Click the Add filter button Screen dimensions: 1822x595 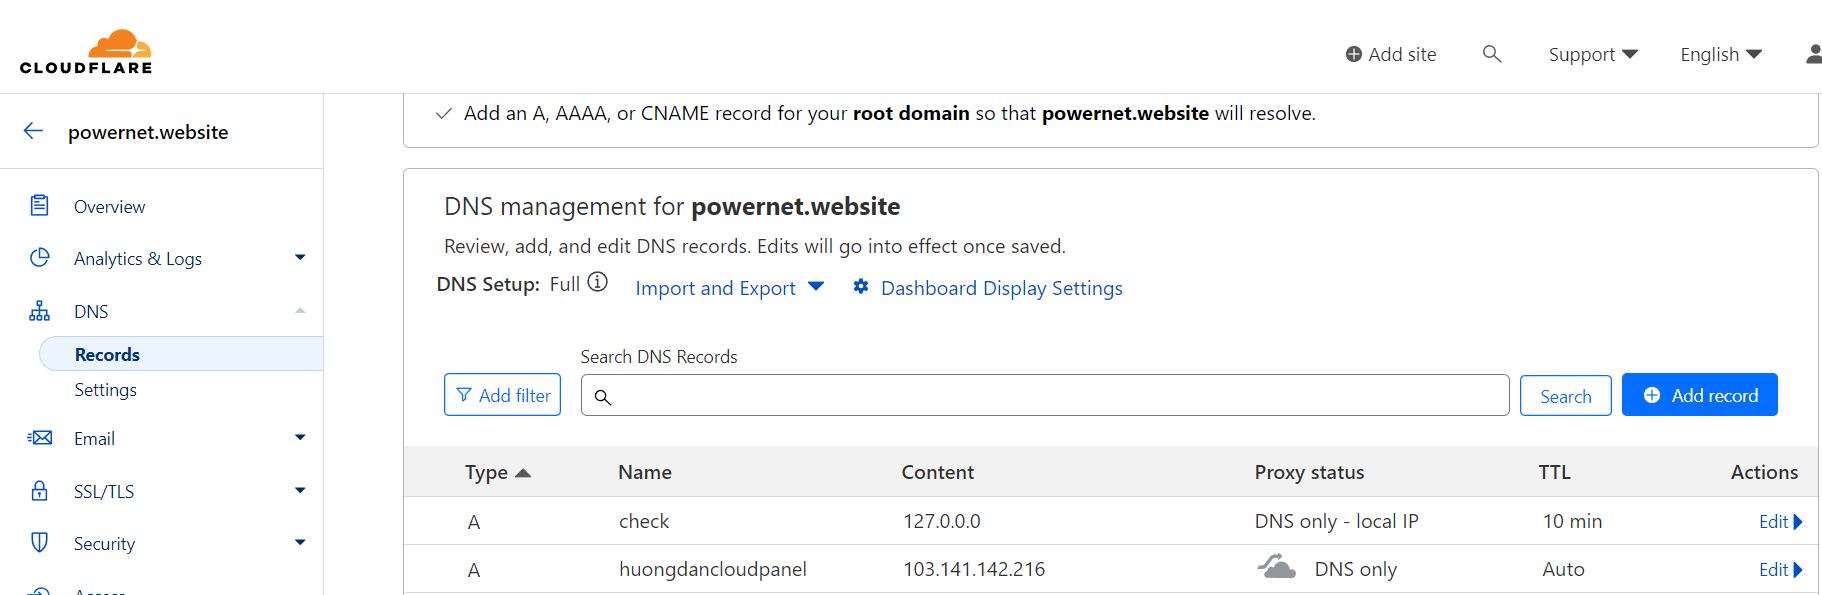click(x=502, y=395)
